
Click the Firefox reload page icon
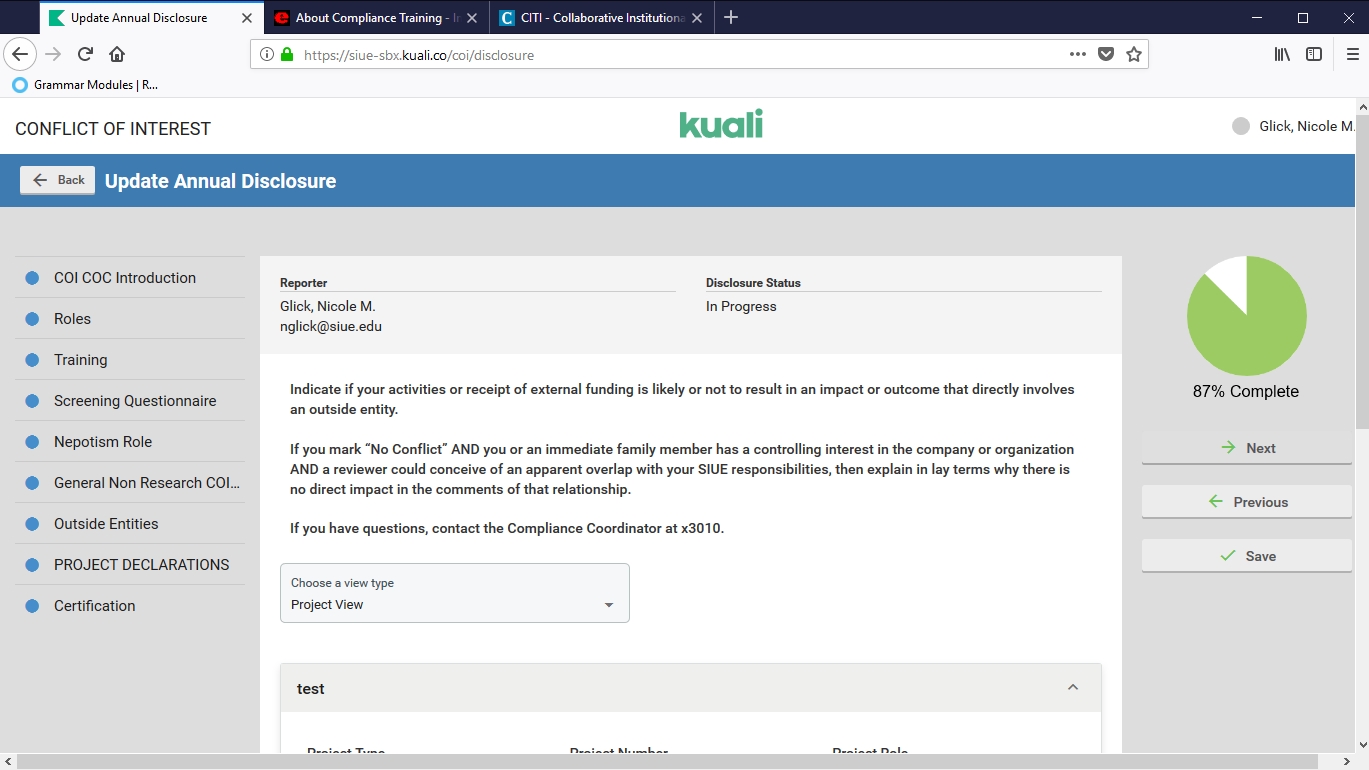click(86, 55)
